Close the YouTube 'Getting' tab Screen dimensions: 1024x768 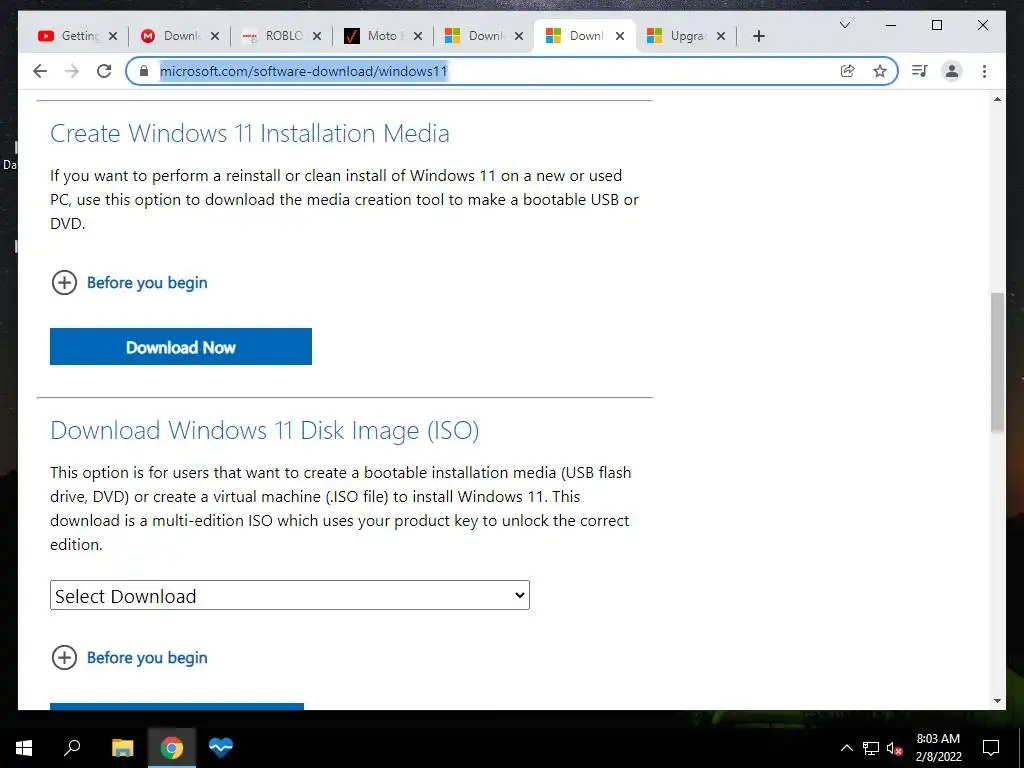[113, 36]
